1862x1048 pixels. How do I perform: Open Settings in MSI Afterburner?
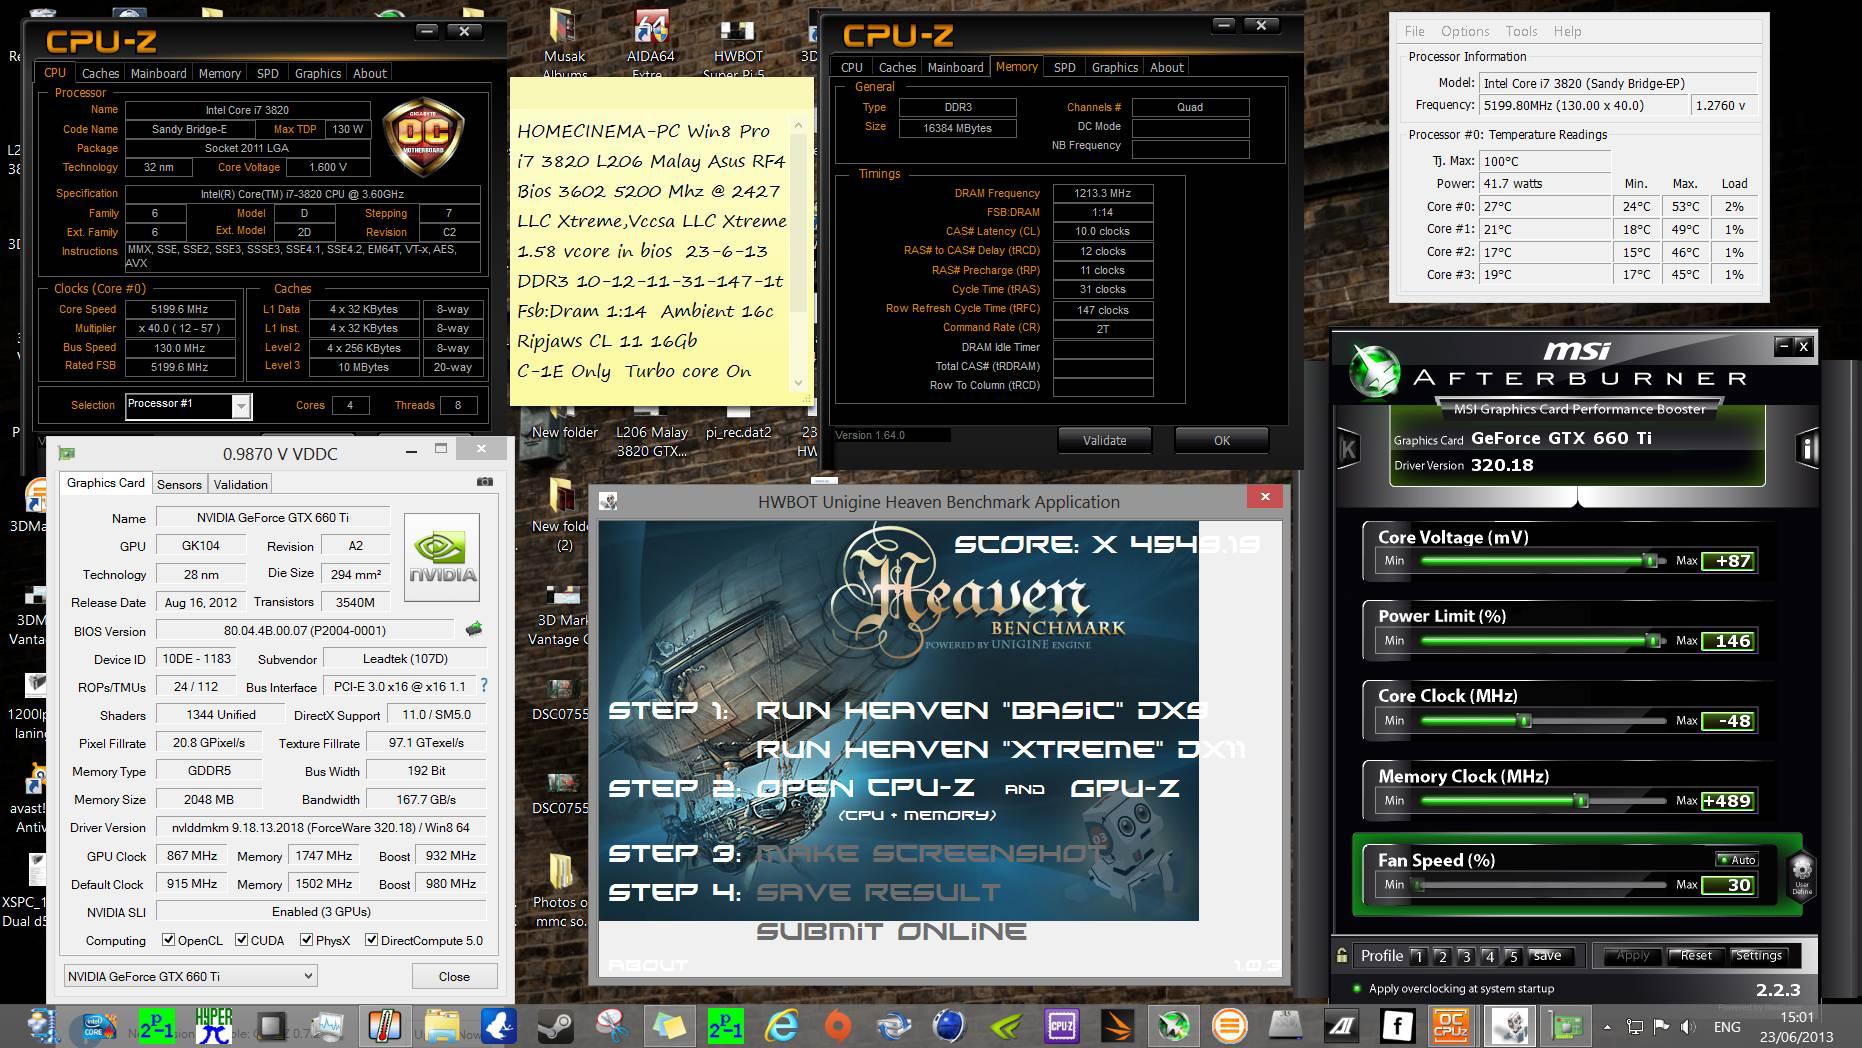coord(1759,955)
